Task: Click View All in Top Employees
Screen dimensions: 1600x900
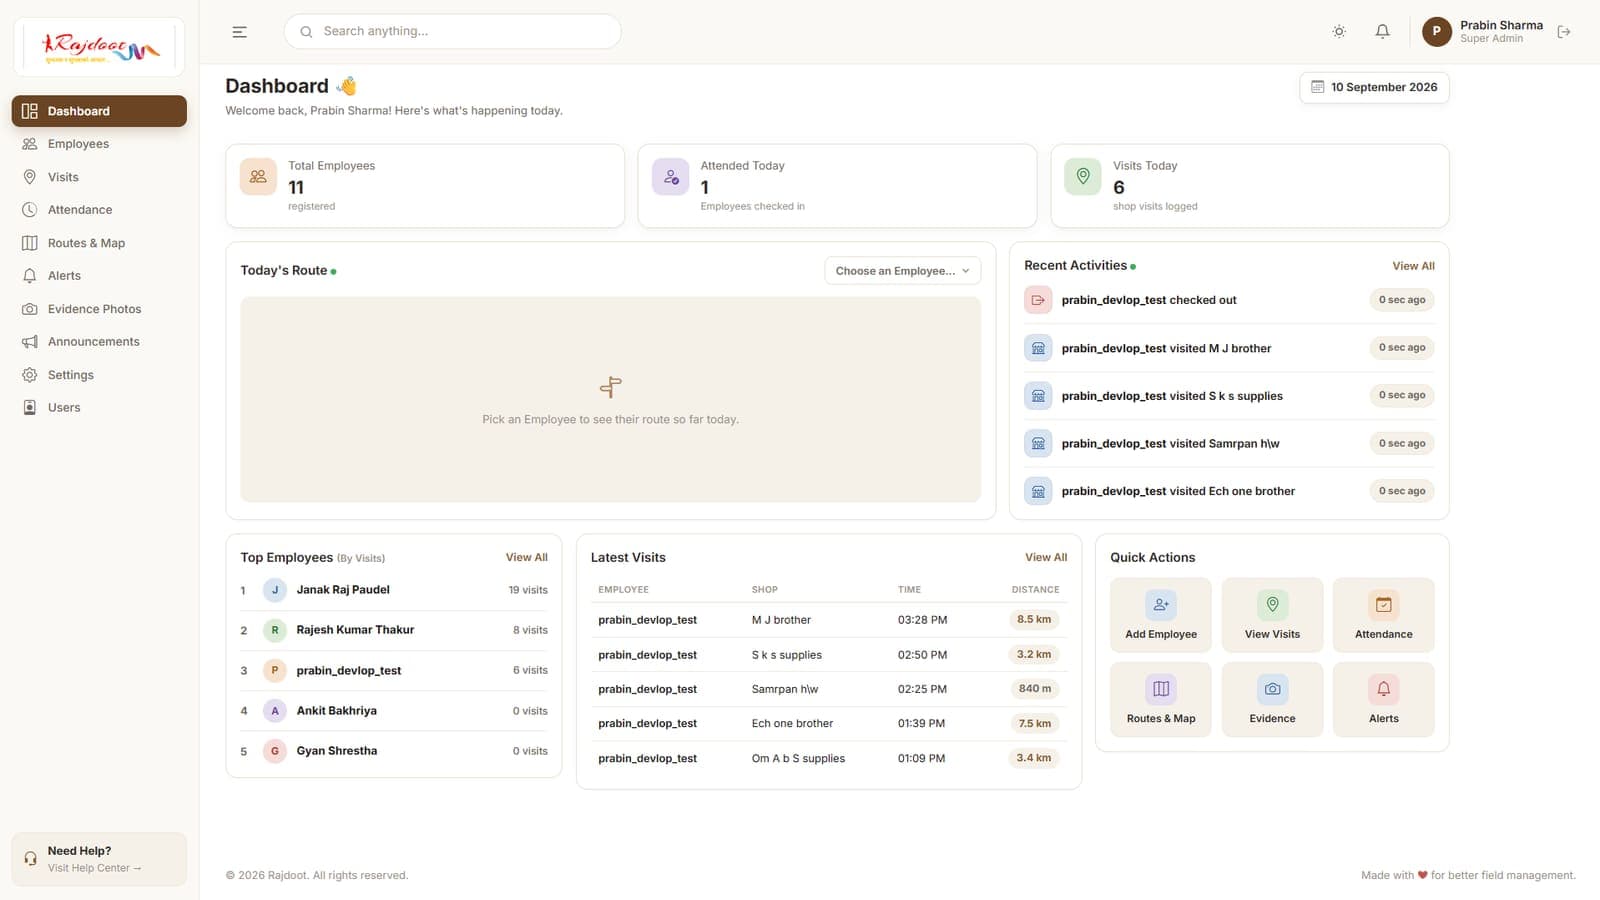Action: tap(526, 558)
